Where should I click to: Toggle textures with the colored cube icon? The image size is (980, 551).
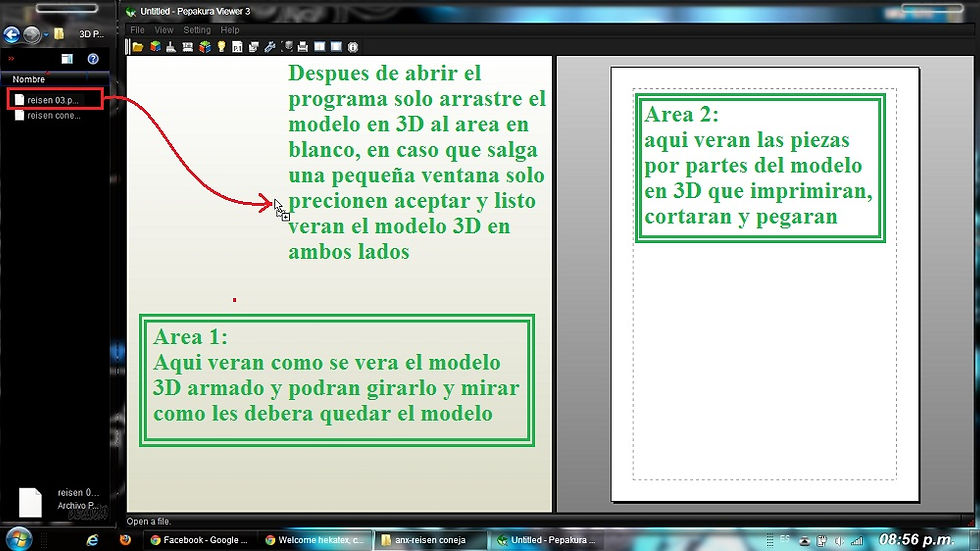[x=155, y=47]
